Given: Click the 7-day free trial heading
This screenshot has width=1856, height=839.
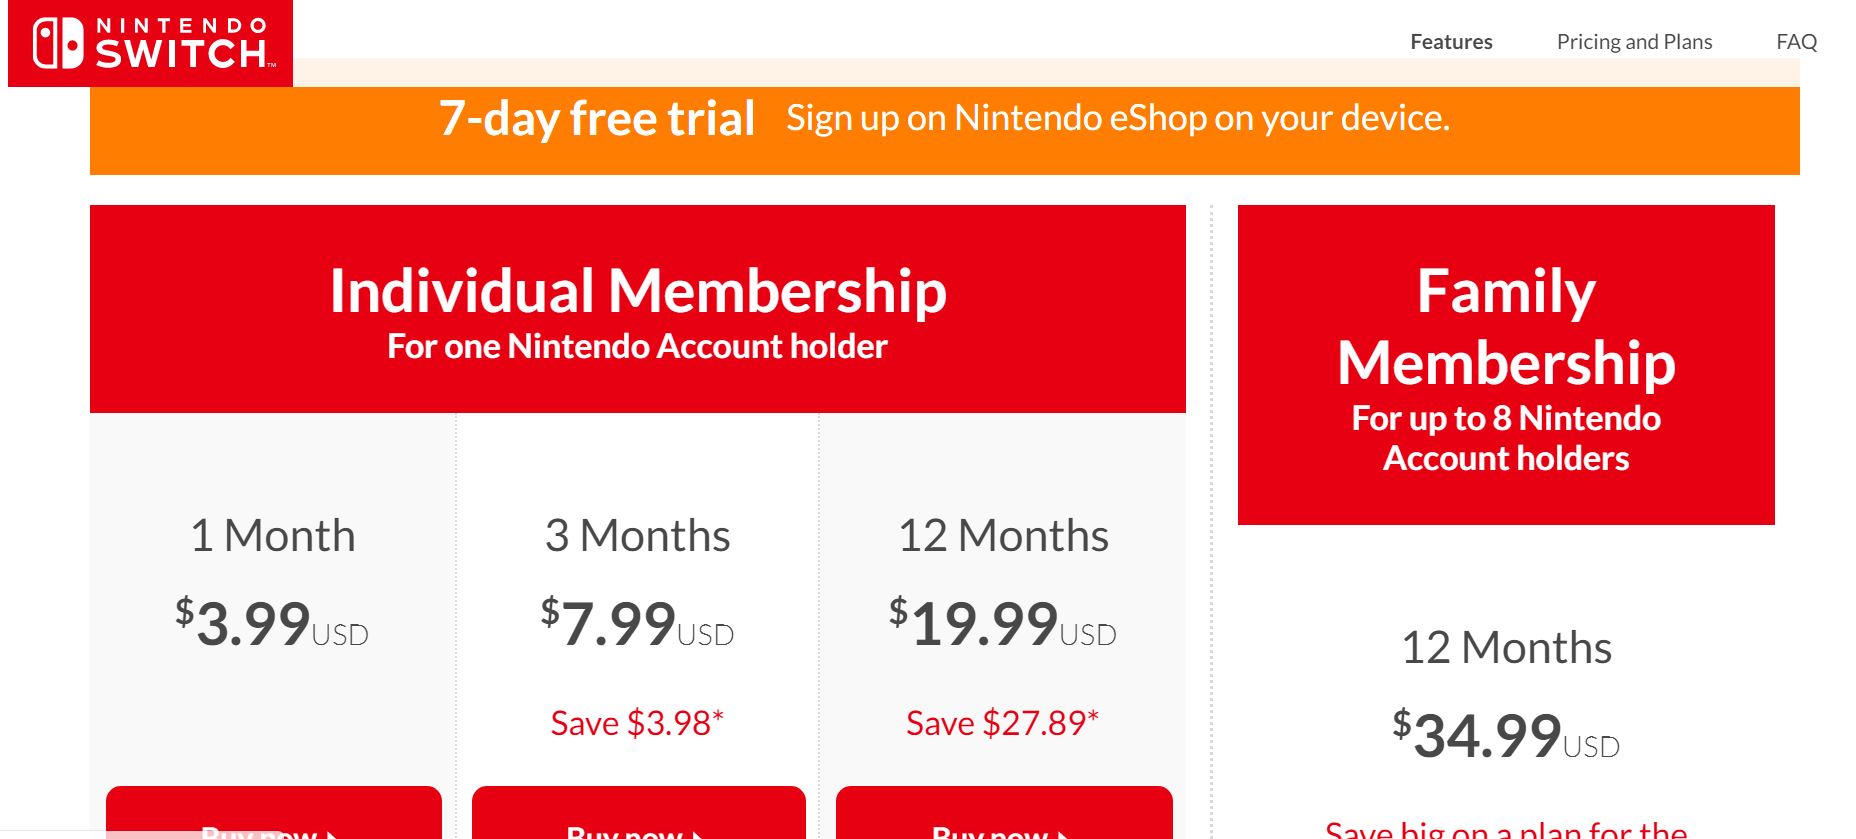Looking at the screenshot, I should tap(597, 119).
